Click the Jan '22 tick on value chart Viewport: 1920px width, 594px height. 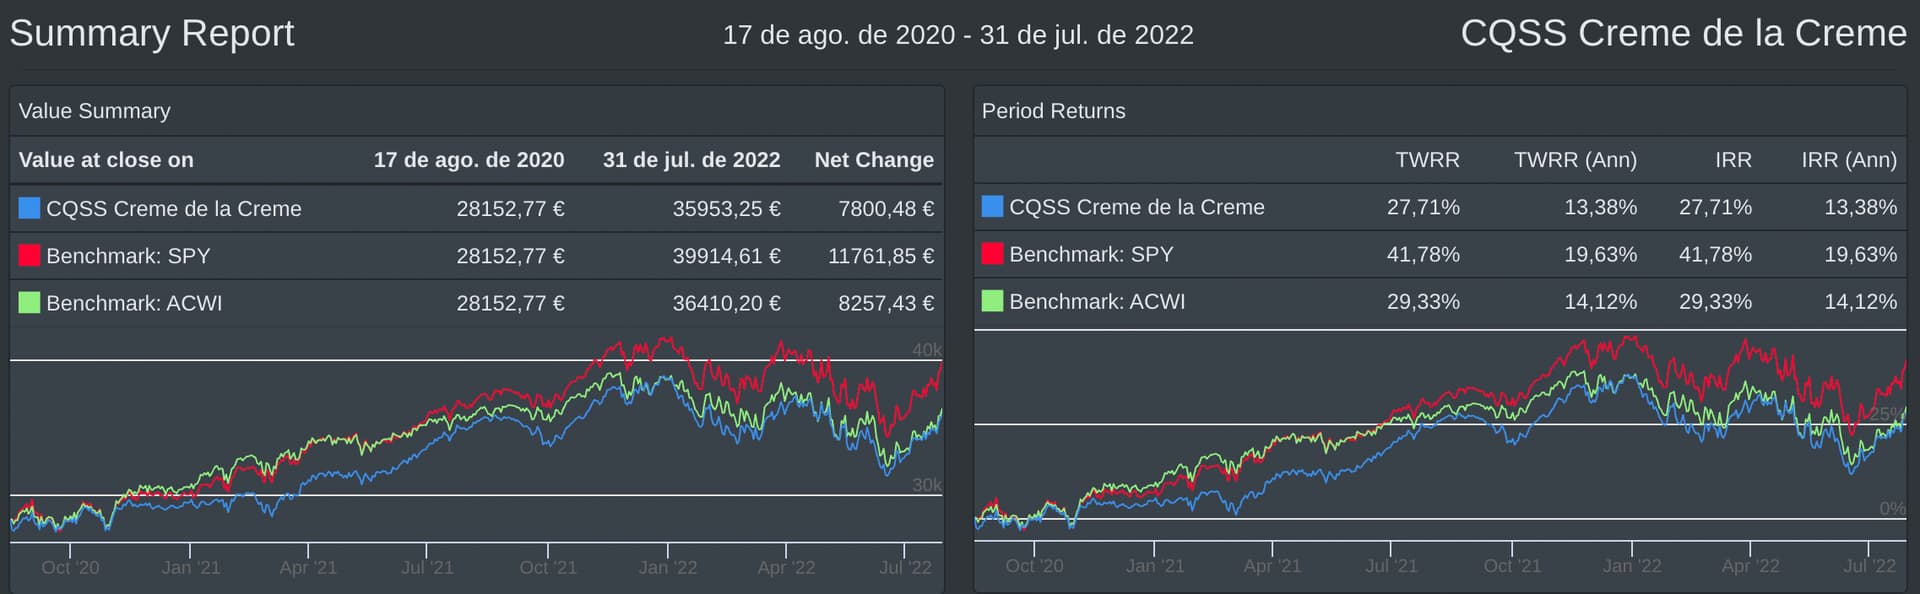pyautogui.click(x=668, y=567)
